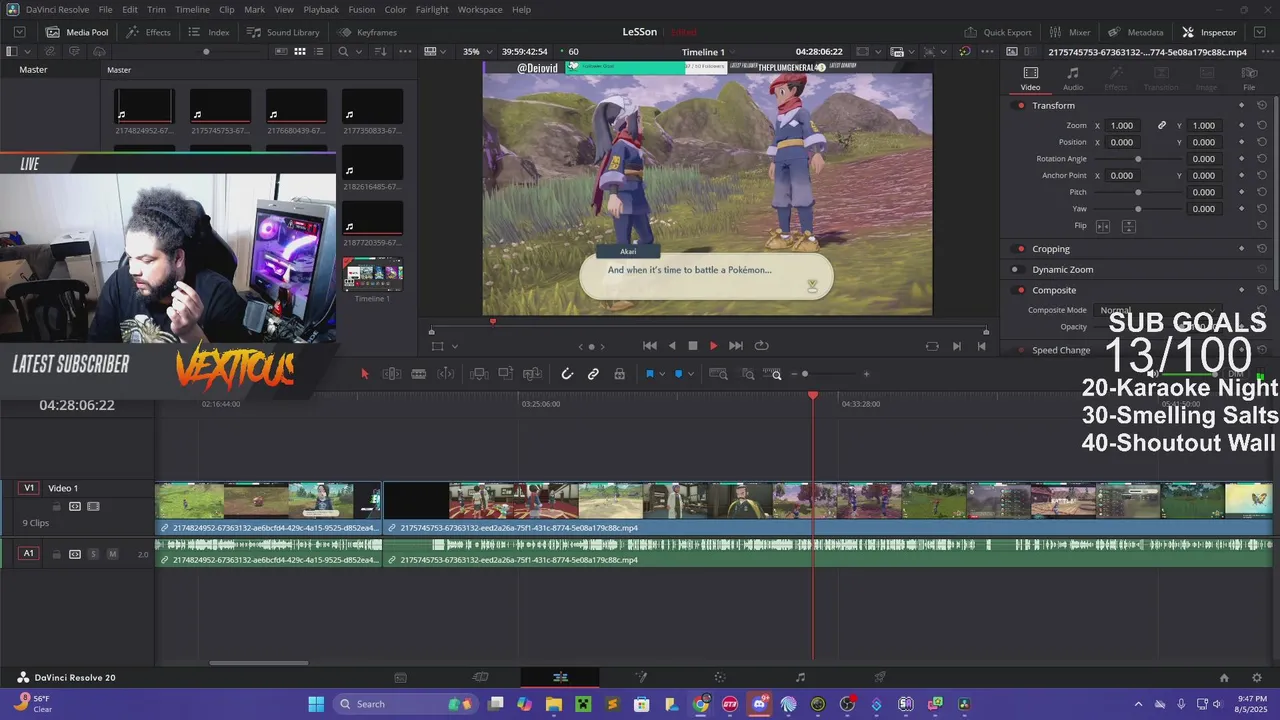Activate the Trim Edit Mode tool
This screenshot has width=1280, height=720.
point(392,374)
